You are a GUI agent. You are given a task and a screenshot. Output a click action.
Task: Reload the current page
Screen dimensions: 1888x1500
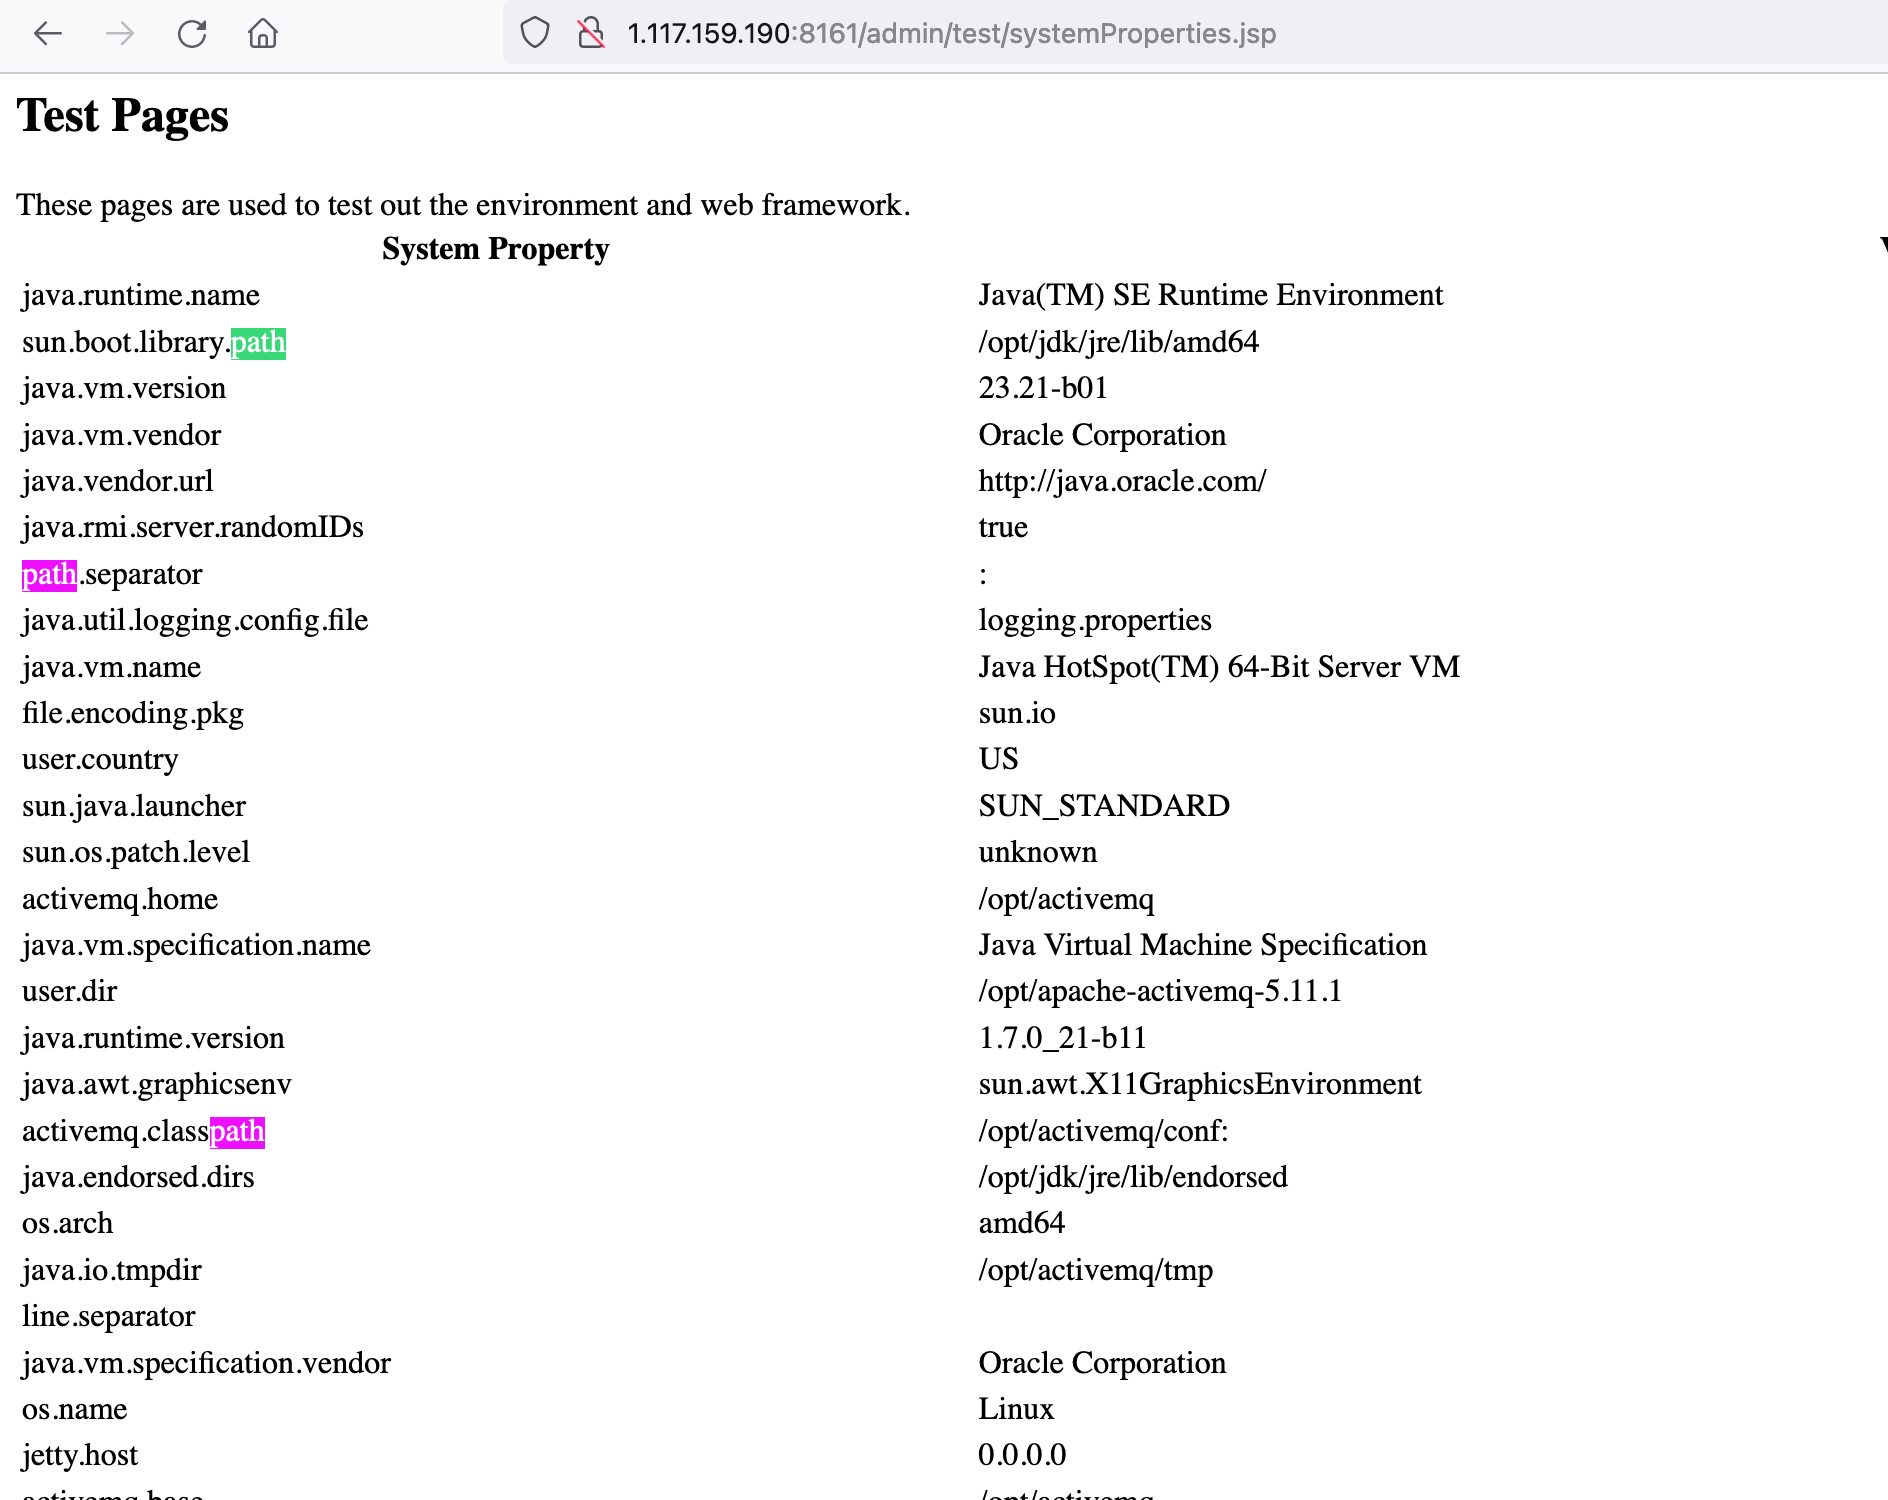point(192,34)
